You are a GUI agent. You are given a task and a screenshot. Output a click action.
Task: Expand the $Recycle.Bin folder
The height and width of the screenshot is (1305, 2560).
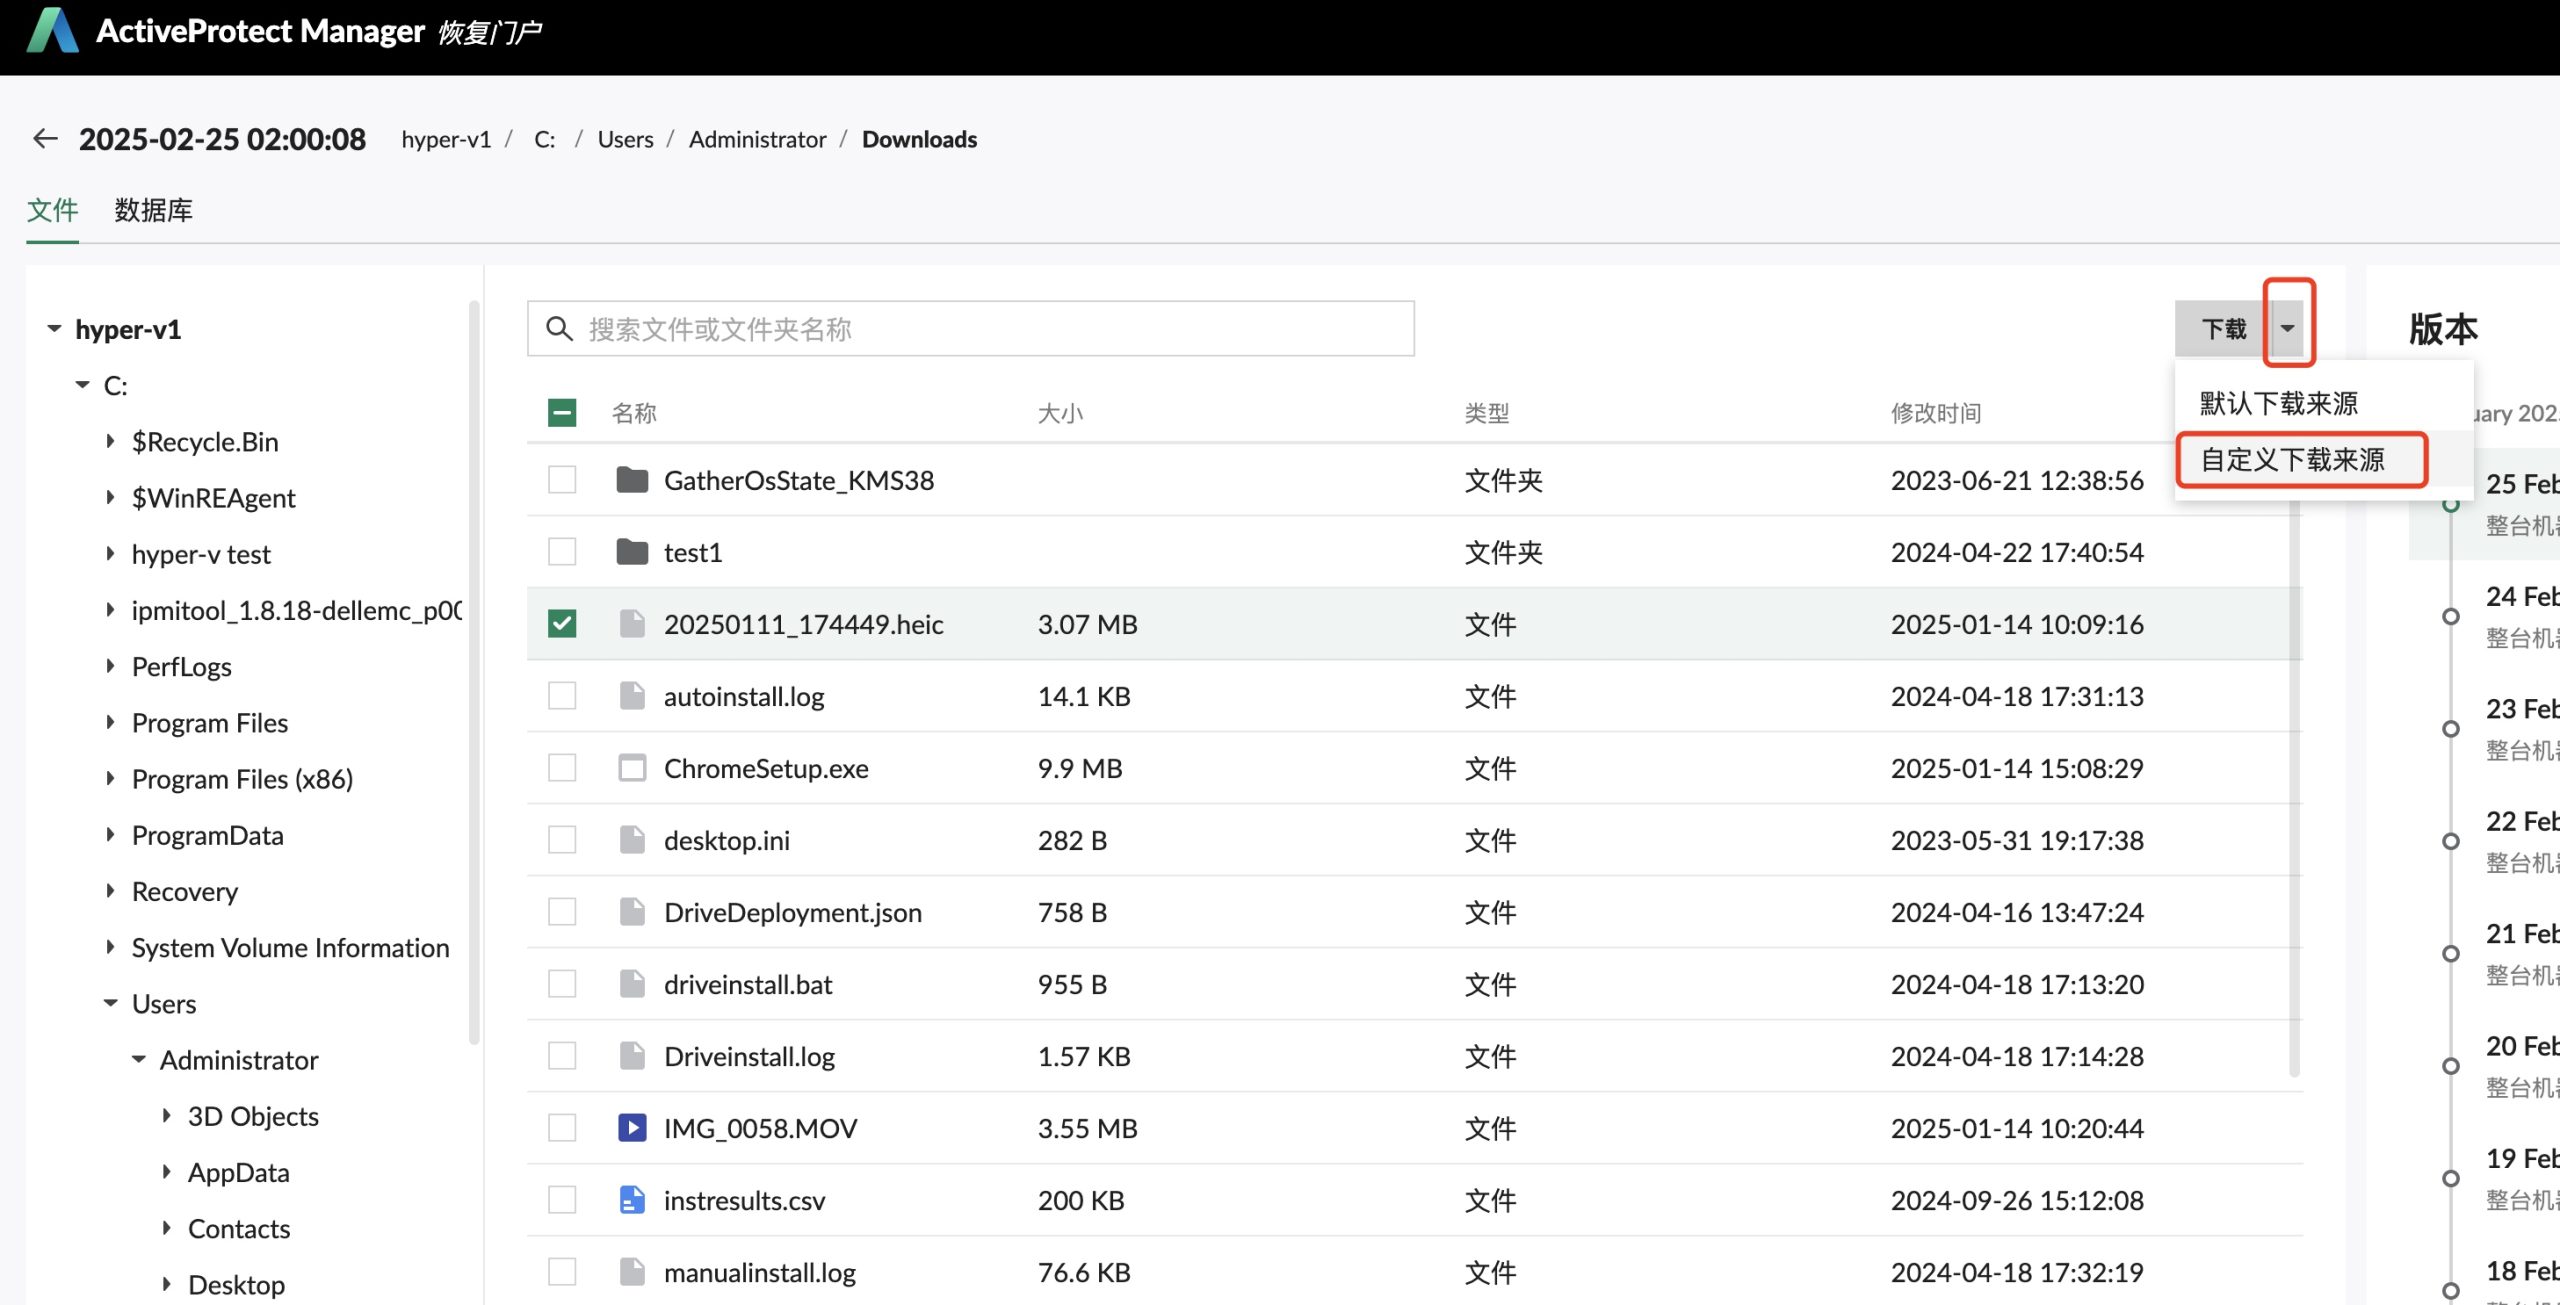click(x=110, y=441)
